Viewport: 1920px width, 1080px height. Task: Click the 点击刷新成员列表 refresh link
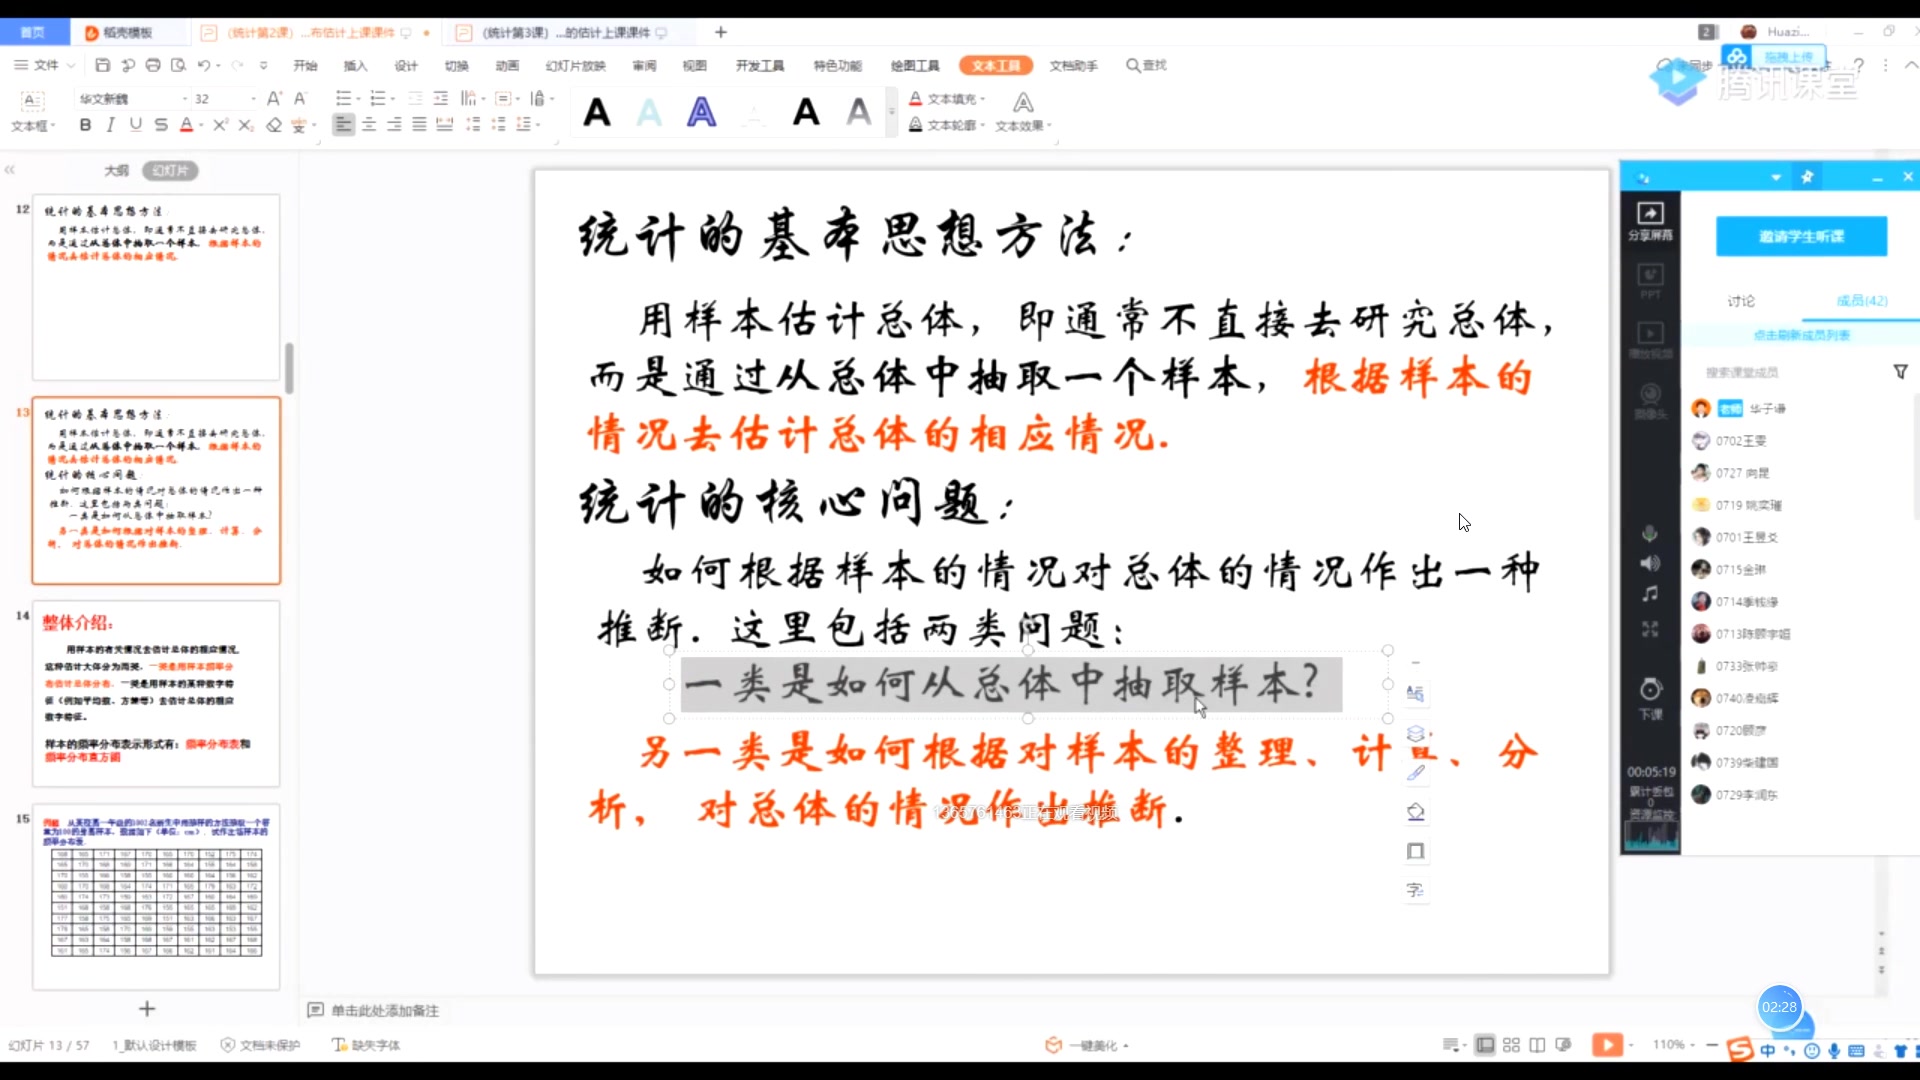tap(1800, 333)
